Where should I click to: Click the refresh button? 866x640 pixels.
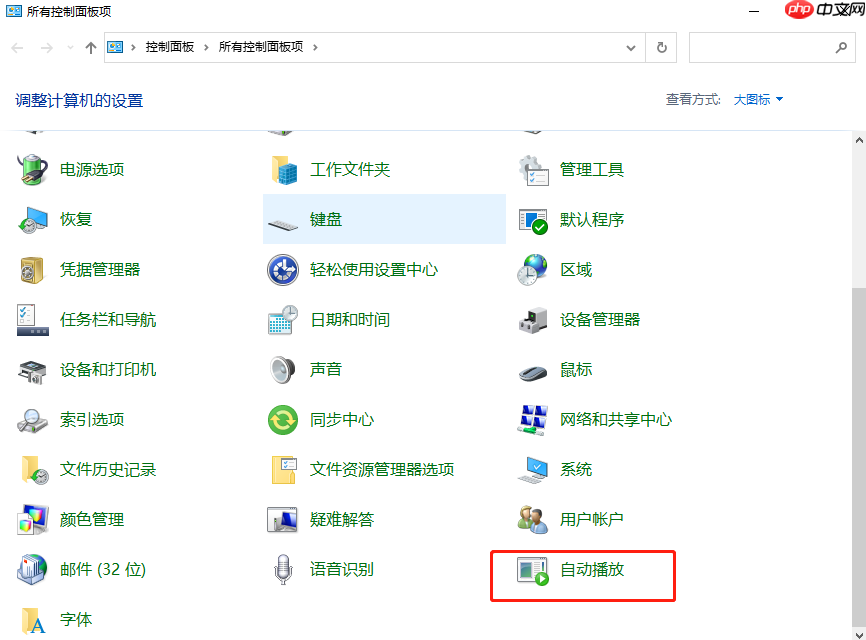click(x=661, y=47)
